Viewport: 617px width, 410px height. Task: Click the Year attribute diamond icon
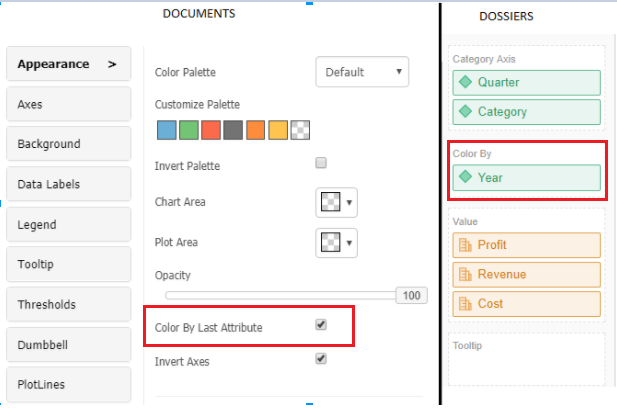[x=465, y=177]
